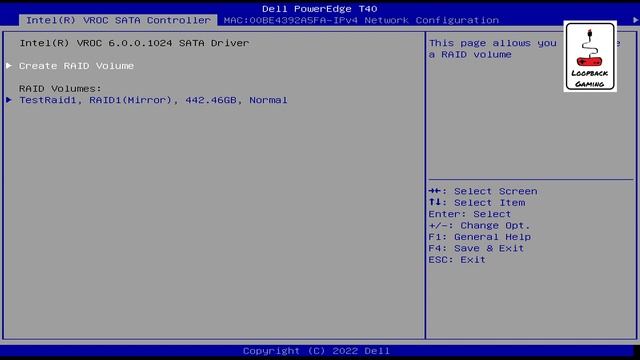Click the +/-: Change Opt. hint

coord(479,225)
